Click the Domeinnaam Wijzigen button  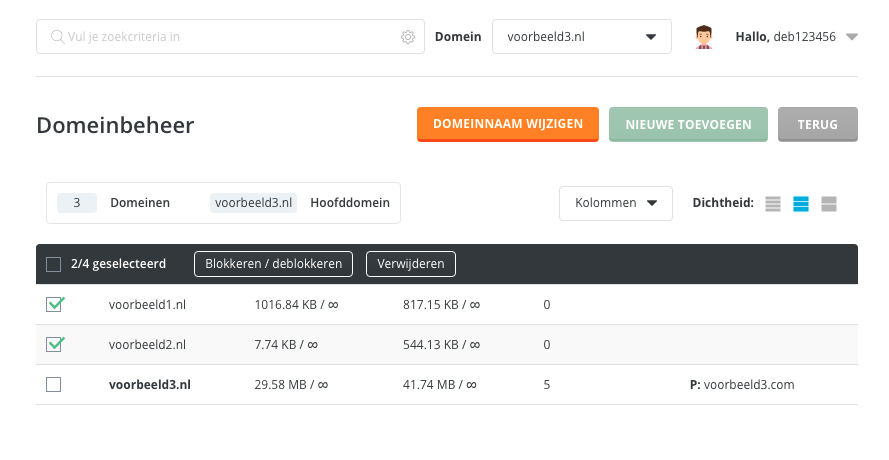pyautogui.click(x=508, y=124)
